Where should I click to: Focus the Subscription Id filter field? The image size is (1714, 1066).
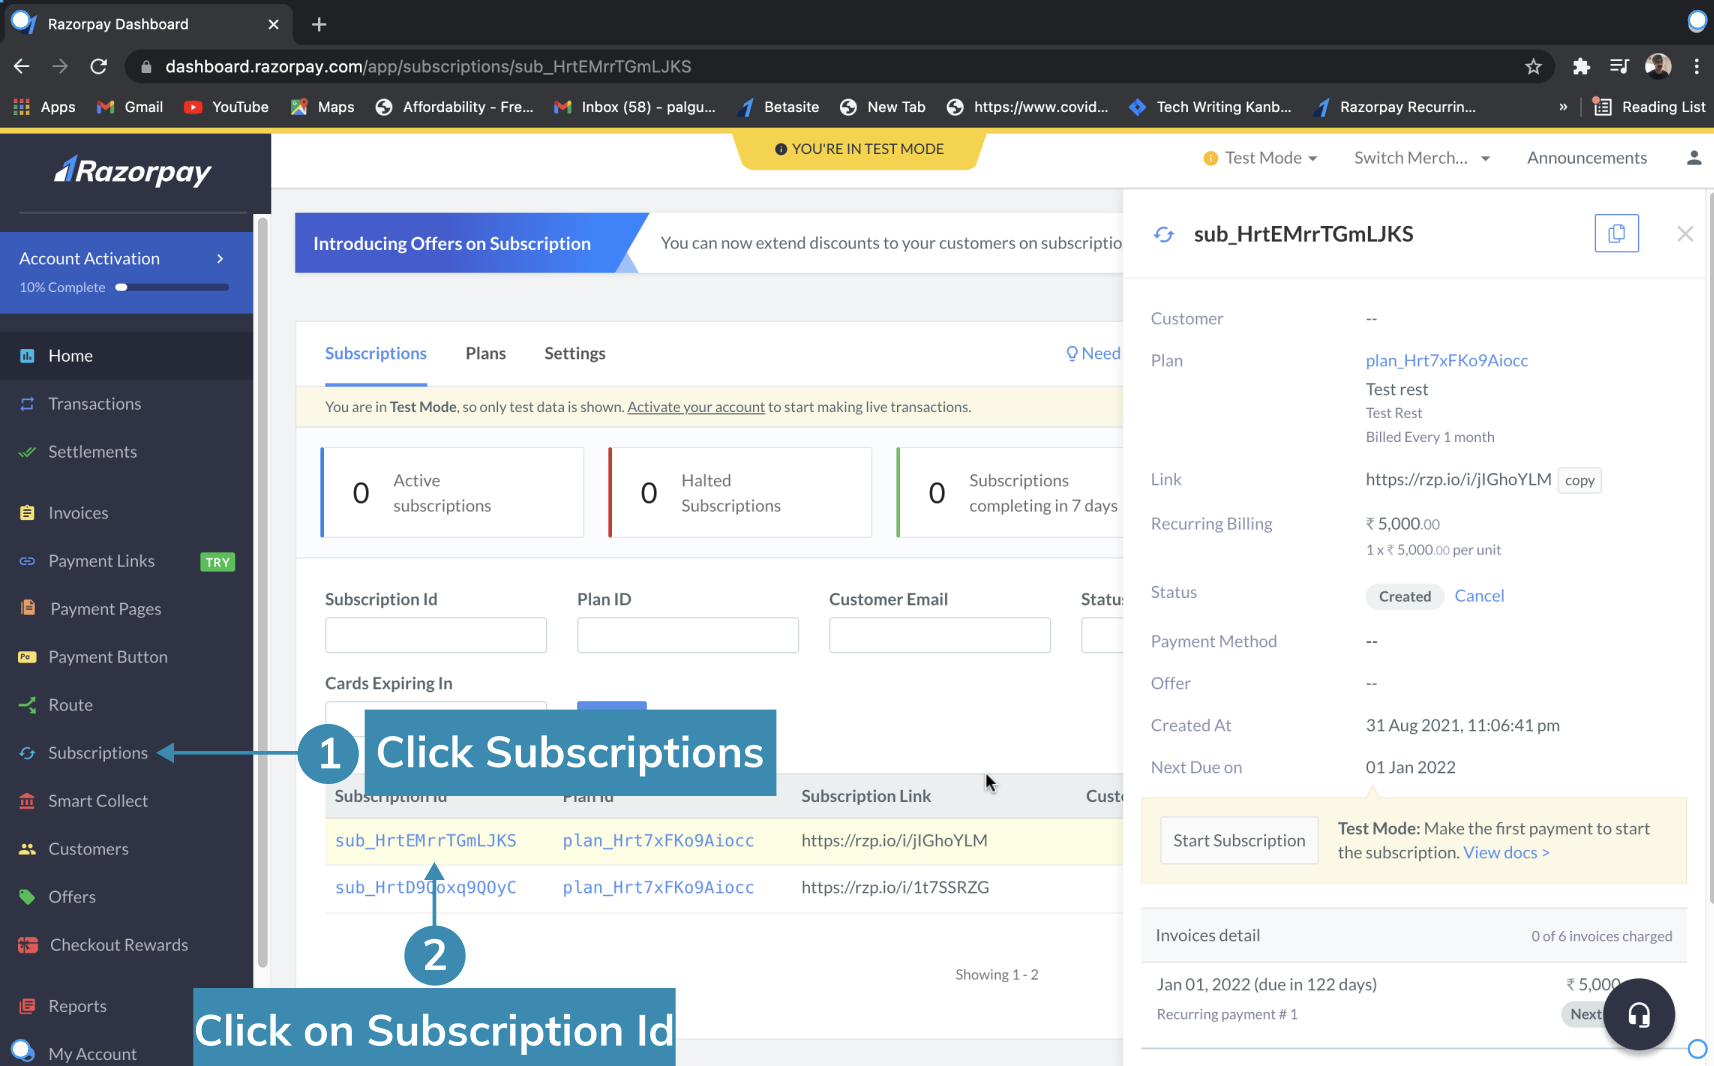click(x=436, y=636)
